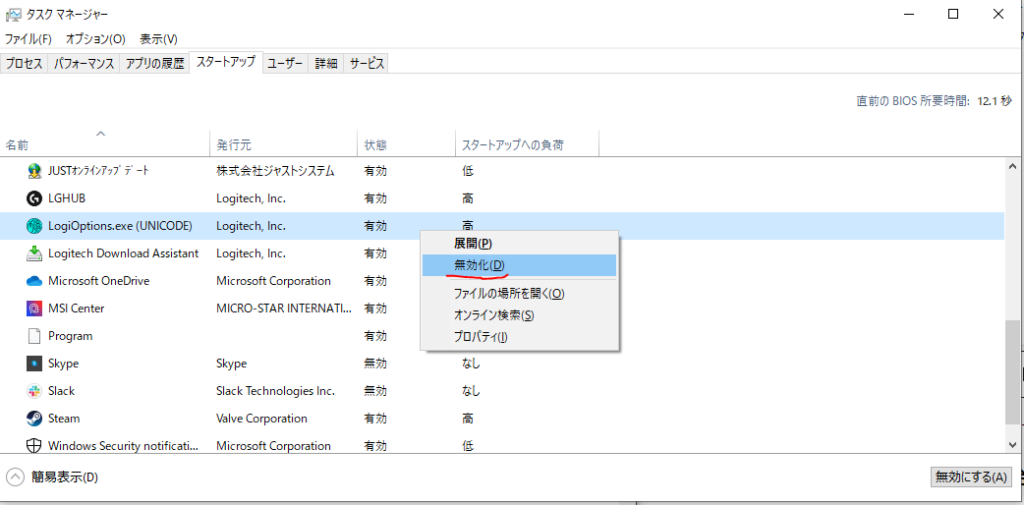
Task: Sort by スタートアップへの負荷 column header
Action: [526, 144]
